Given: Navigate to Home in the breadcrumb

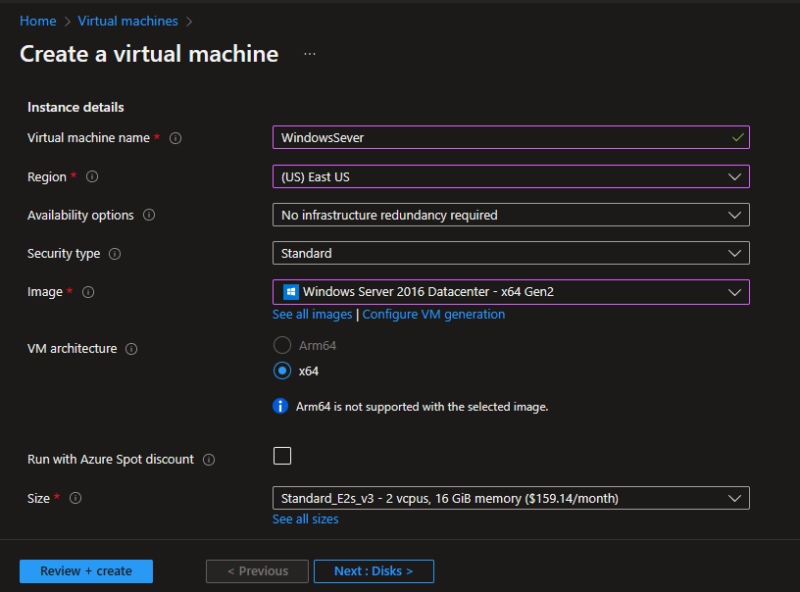Looking at the screenshot, I should [x=37, y=20].
